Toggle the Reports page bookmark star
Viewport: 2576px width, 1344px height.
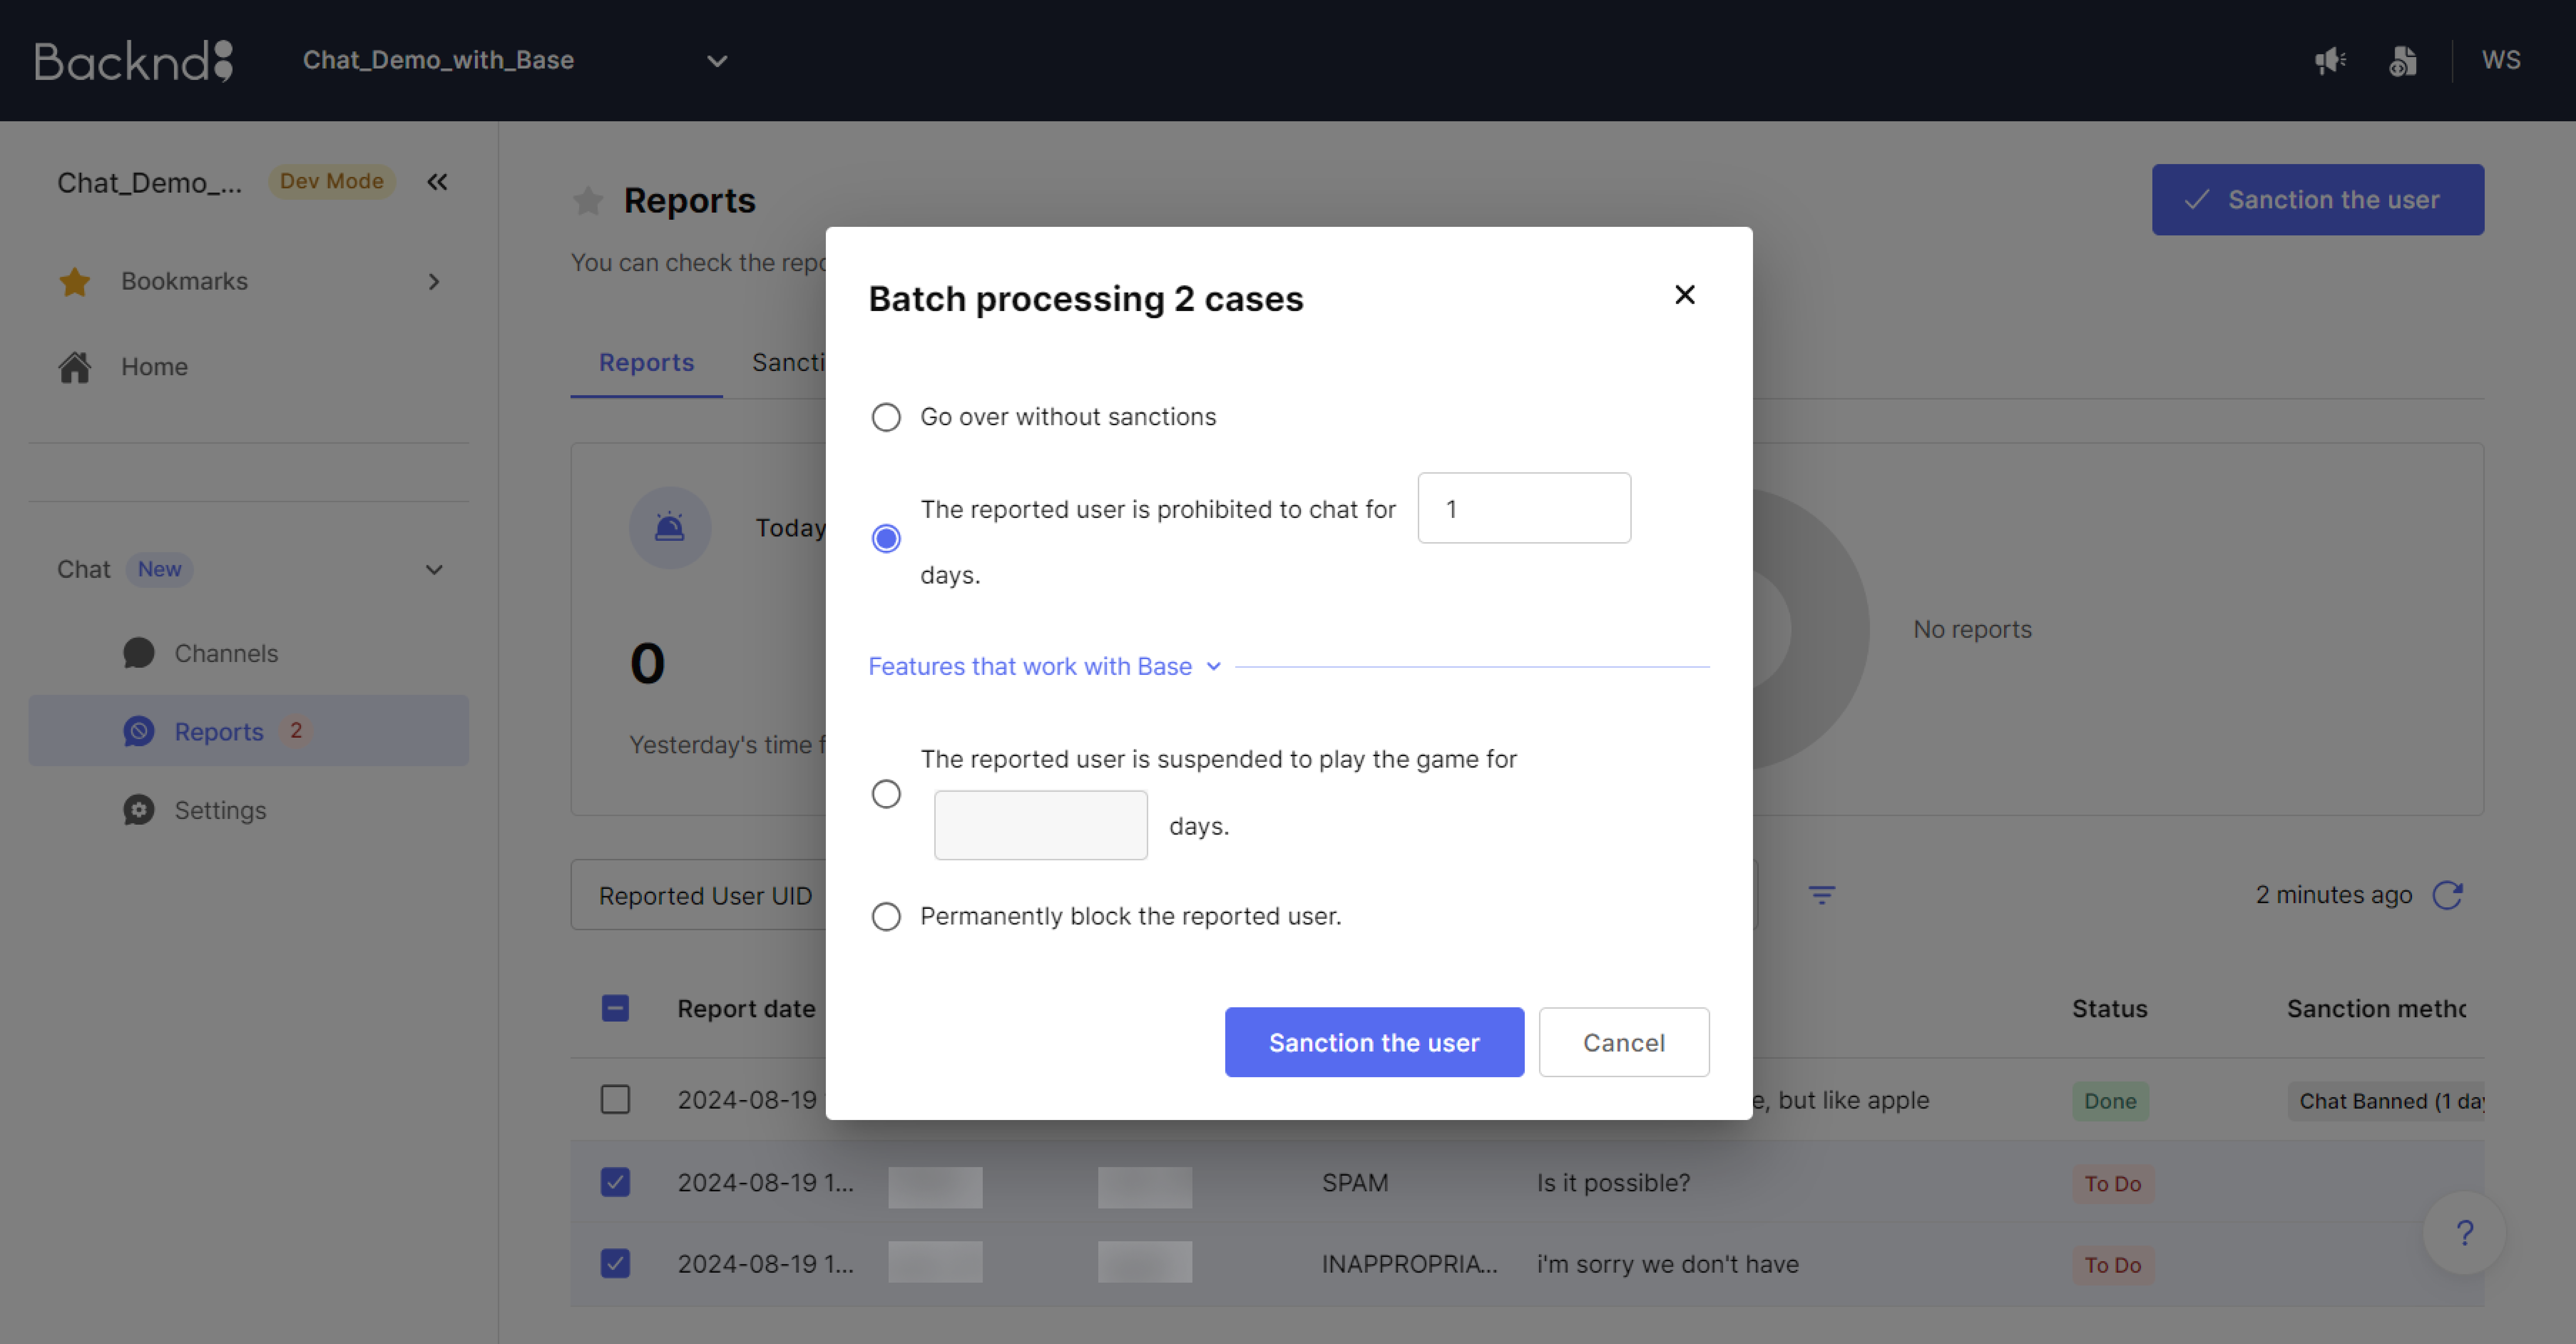point(588,201)
